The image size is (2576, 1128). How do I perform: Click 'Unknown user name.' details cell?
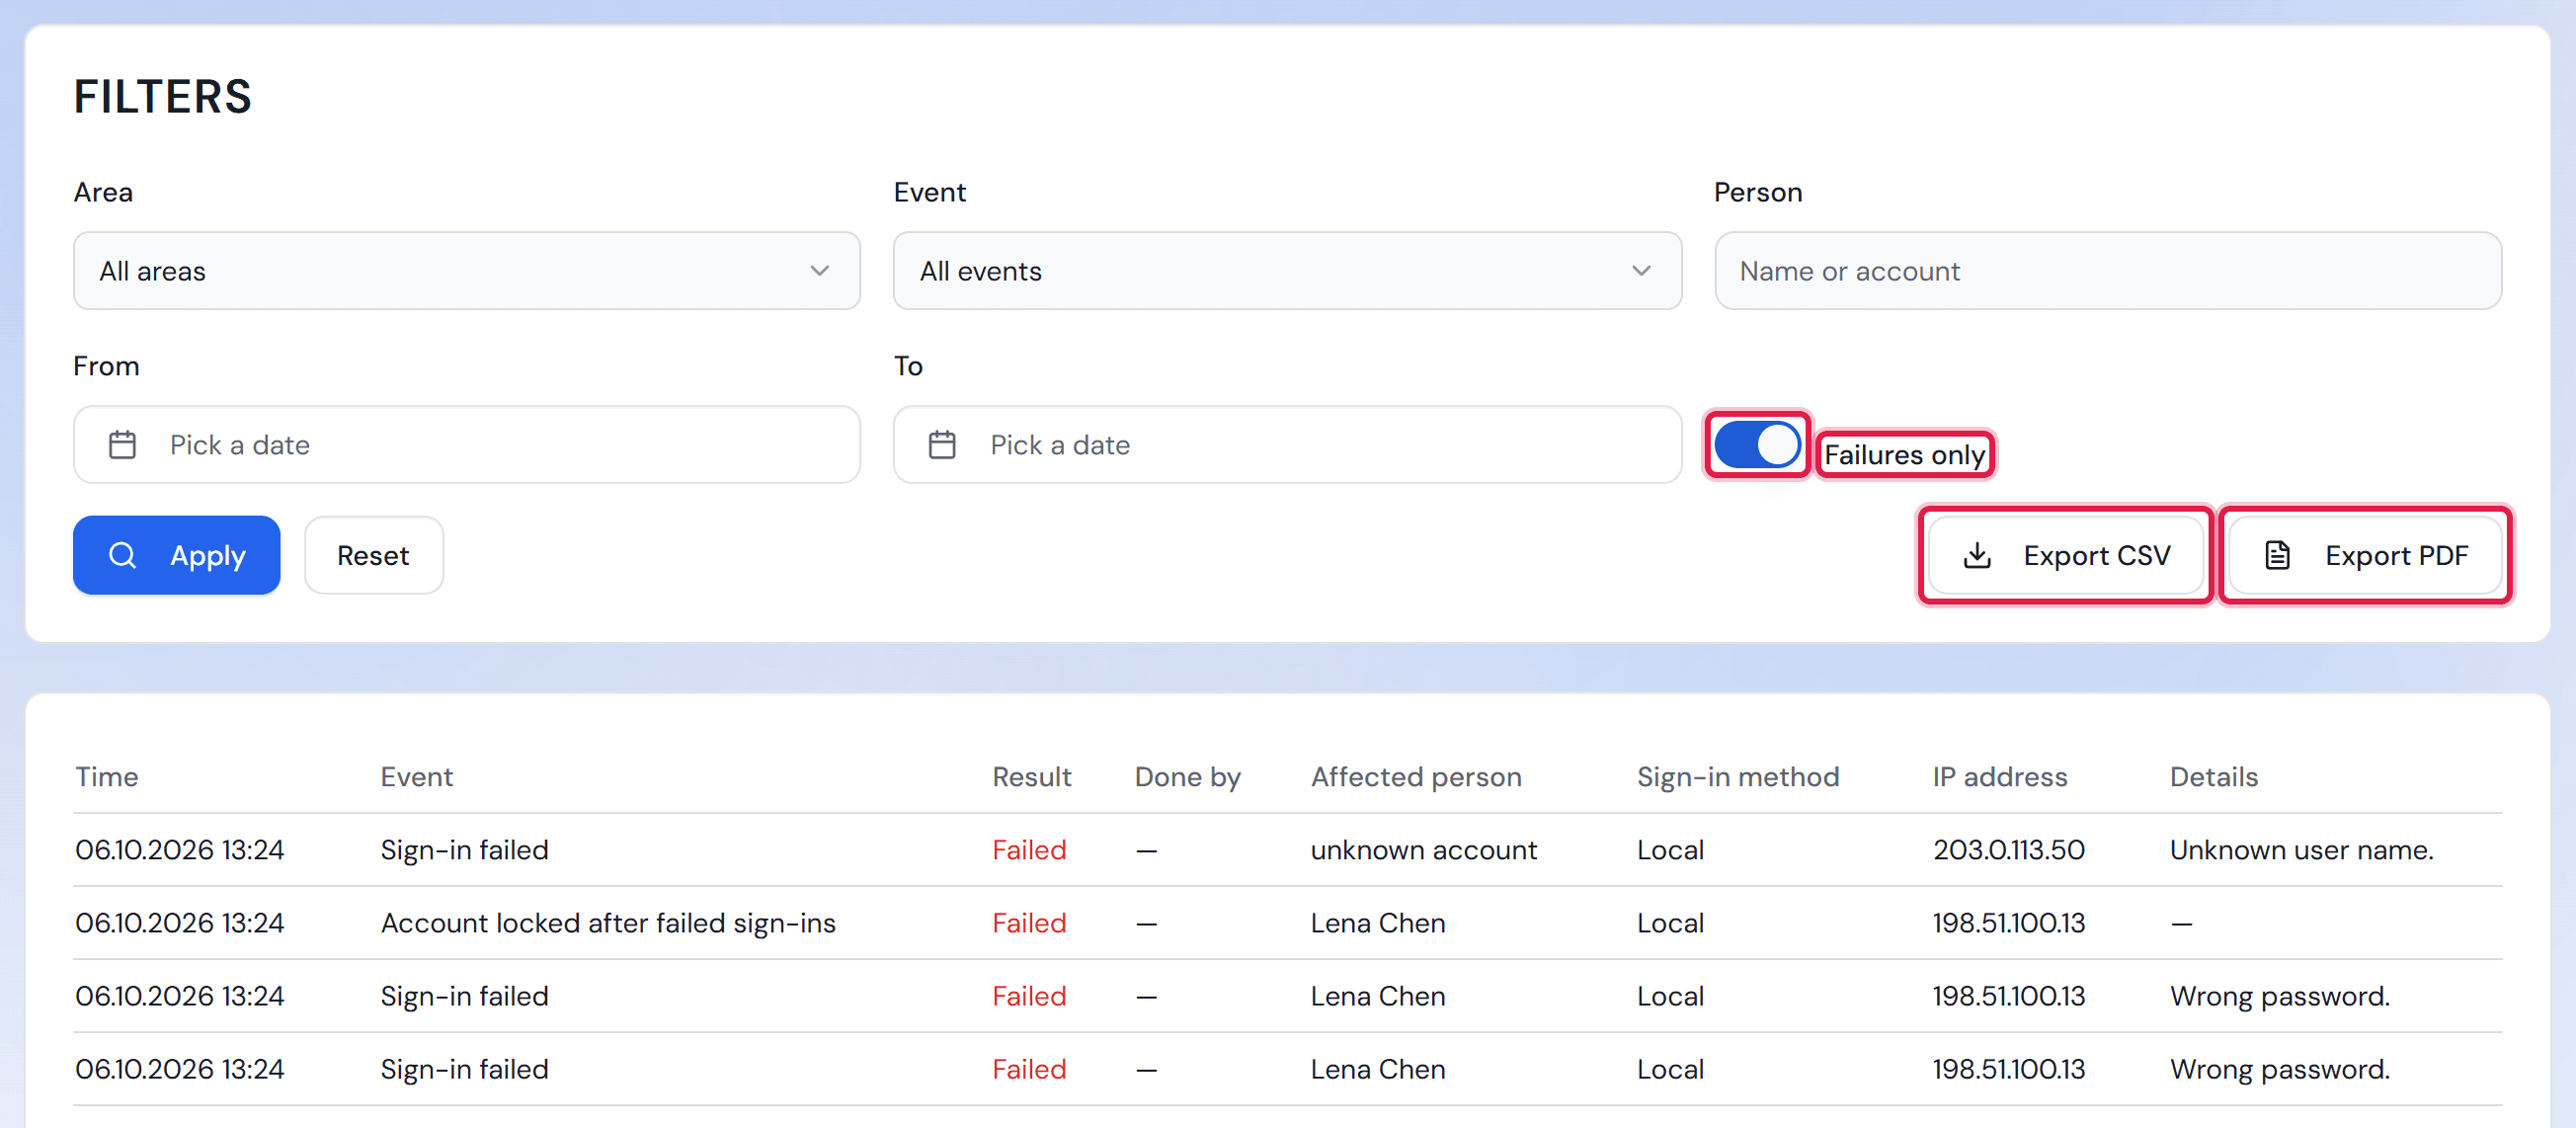(x=2301, y=850)
